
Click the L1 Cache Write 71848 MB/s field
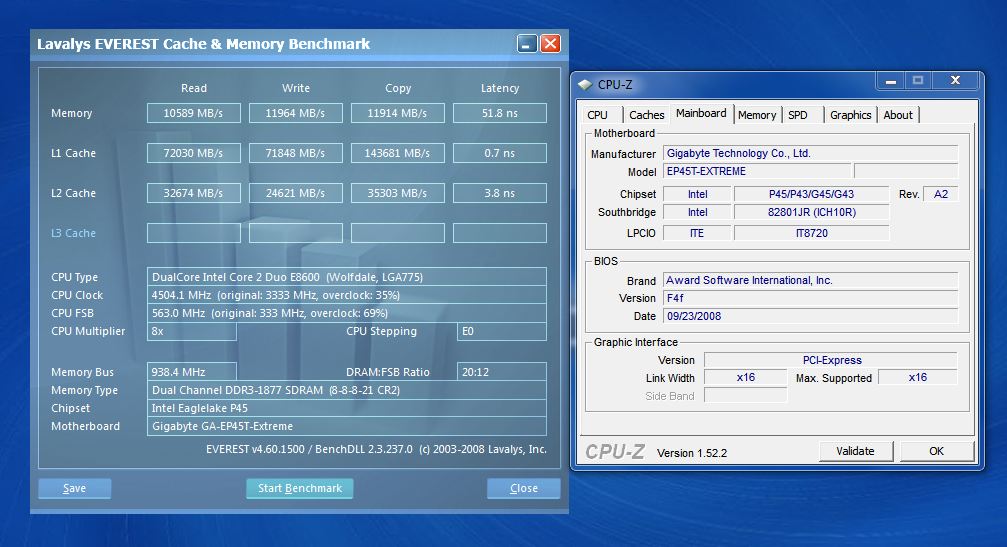295,153
